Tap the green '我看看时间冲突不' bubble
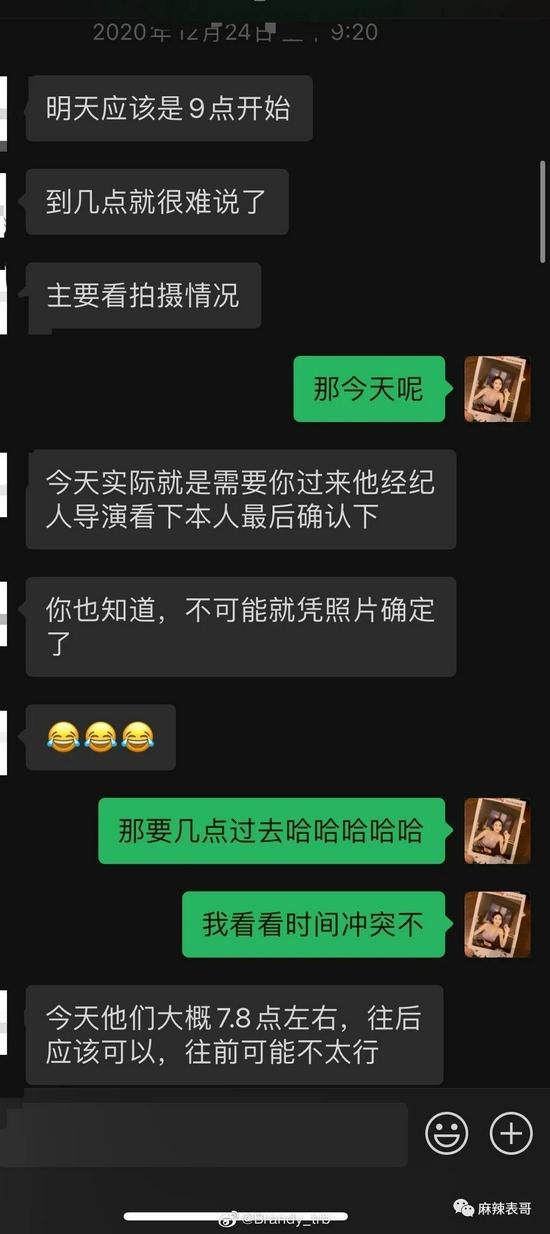 [314, 924]
